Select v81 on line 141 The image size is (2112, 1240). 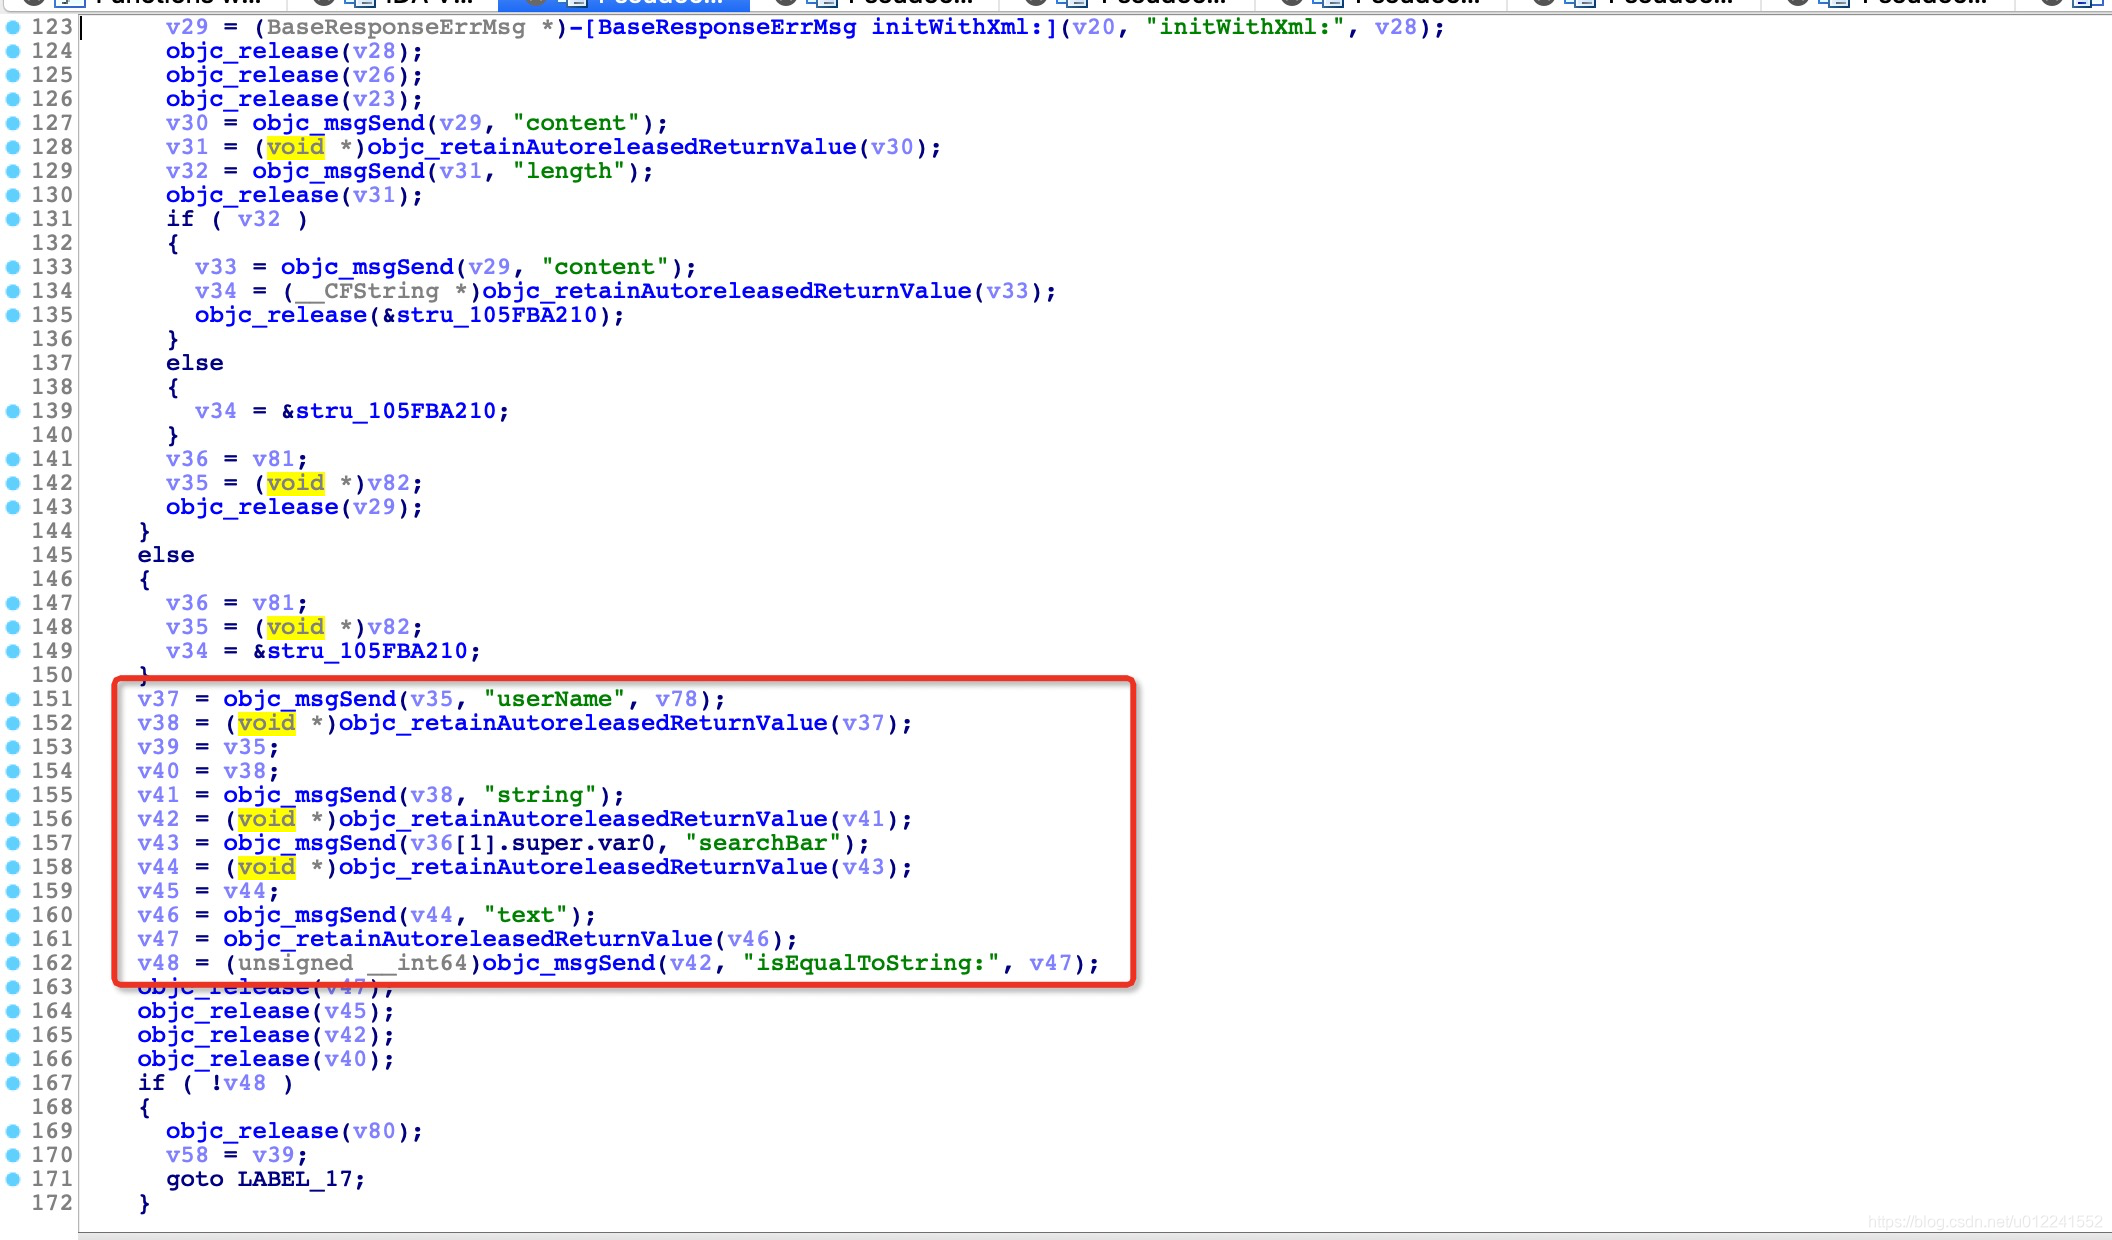point(273,459)
